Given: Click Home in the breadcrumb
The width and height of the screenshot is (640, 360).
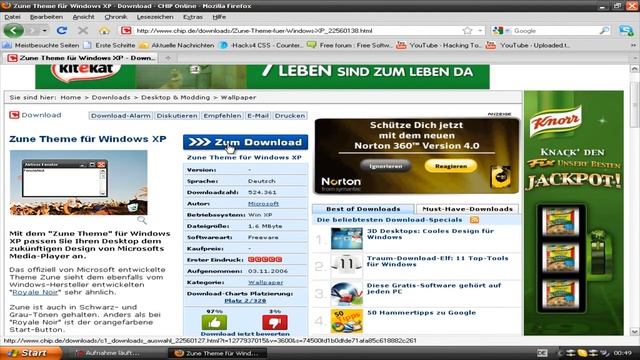Looking at the screenshot, I should pos(71,98).
